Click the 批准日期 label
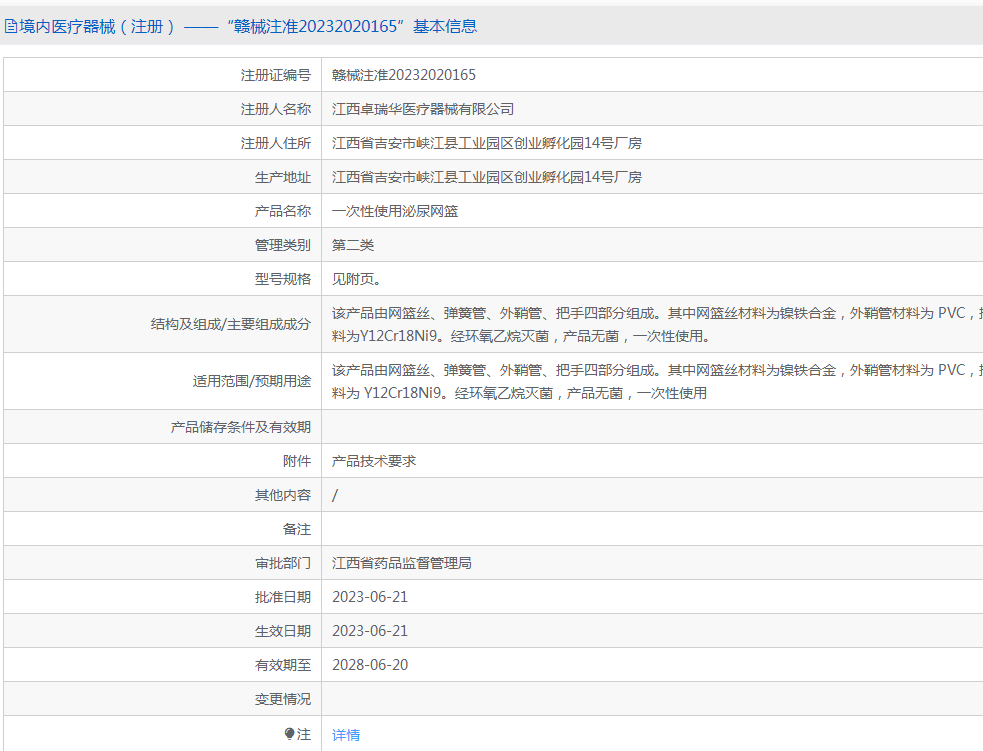The image size is (983, 751). (283, 597)
